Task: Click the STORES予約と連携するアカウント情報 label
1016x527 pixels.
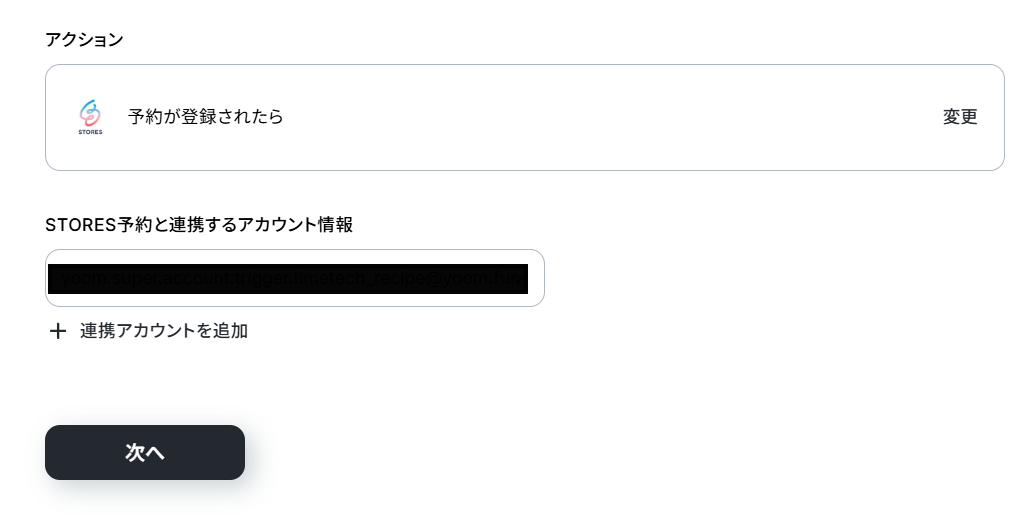Action: point(199,225)
